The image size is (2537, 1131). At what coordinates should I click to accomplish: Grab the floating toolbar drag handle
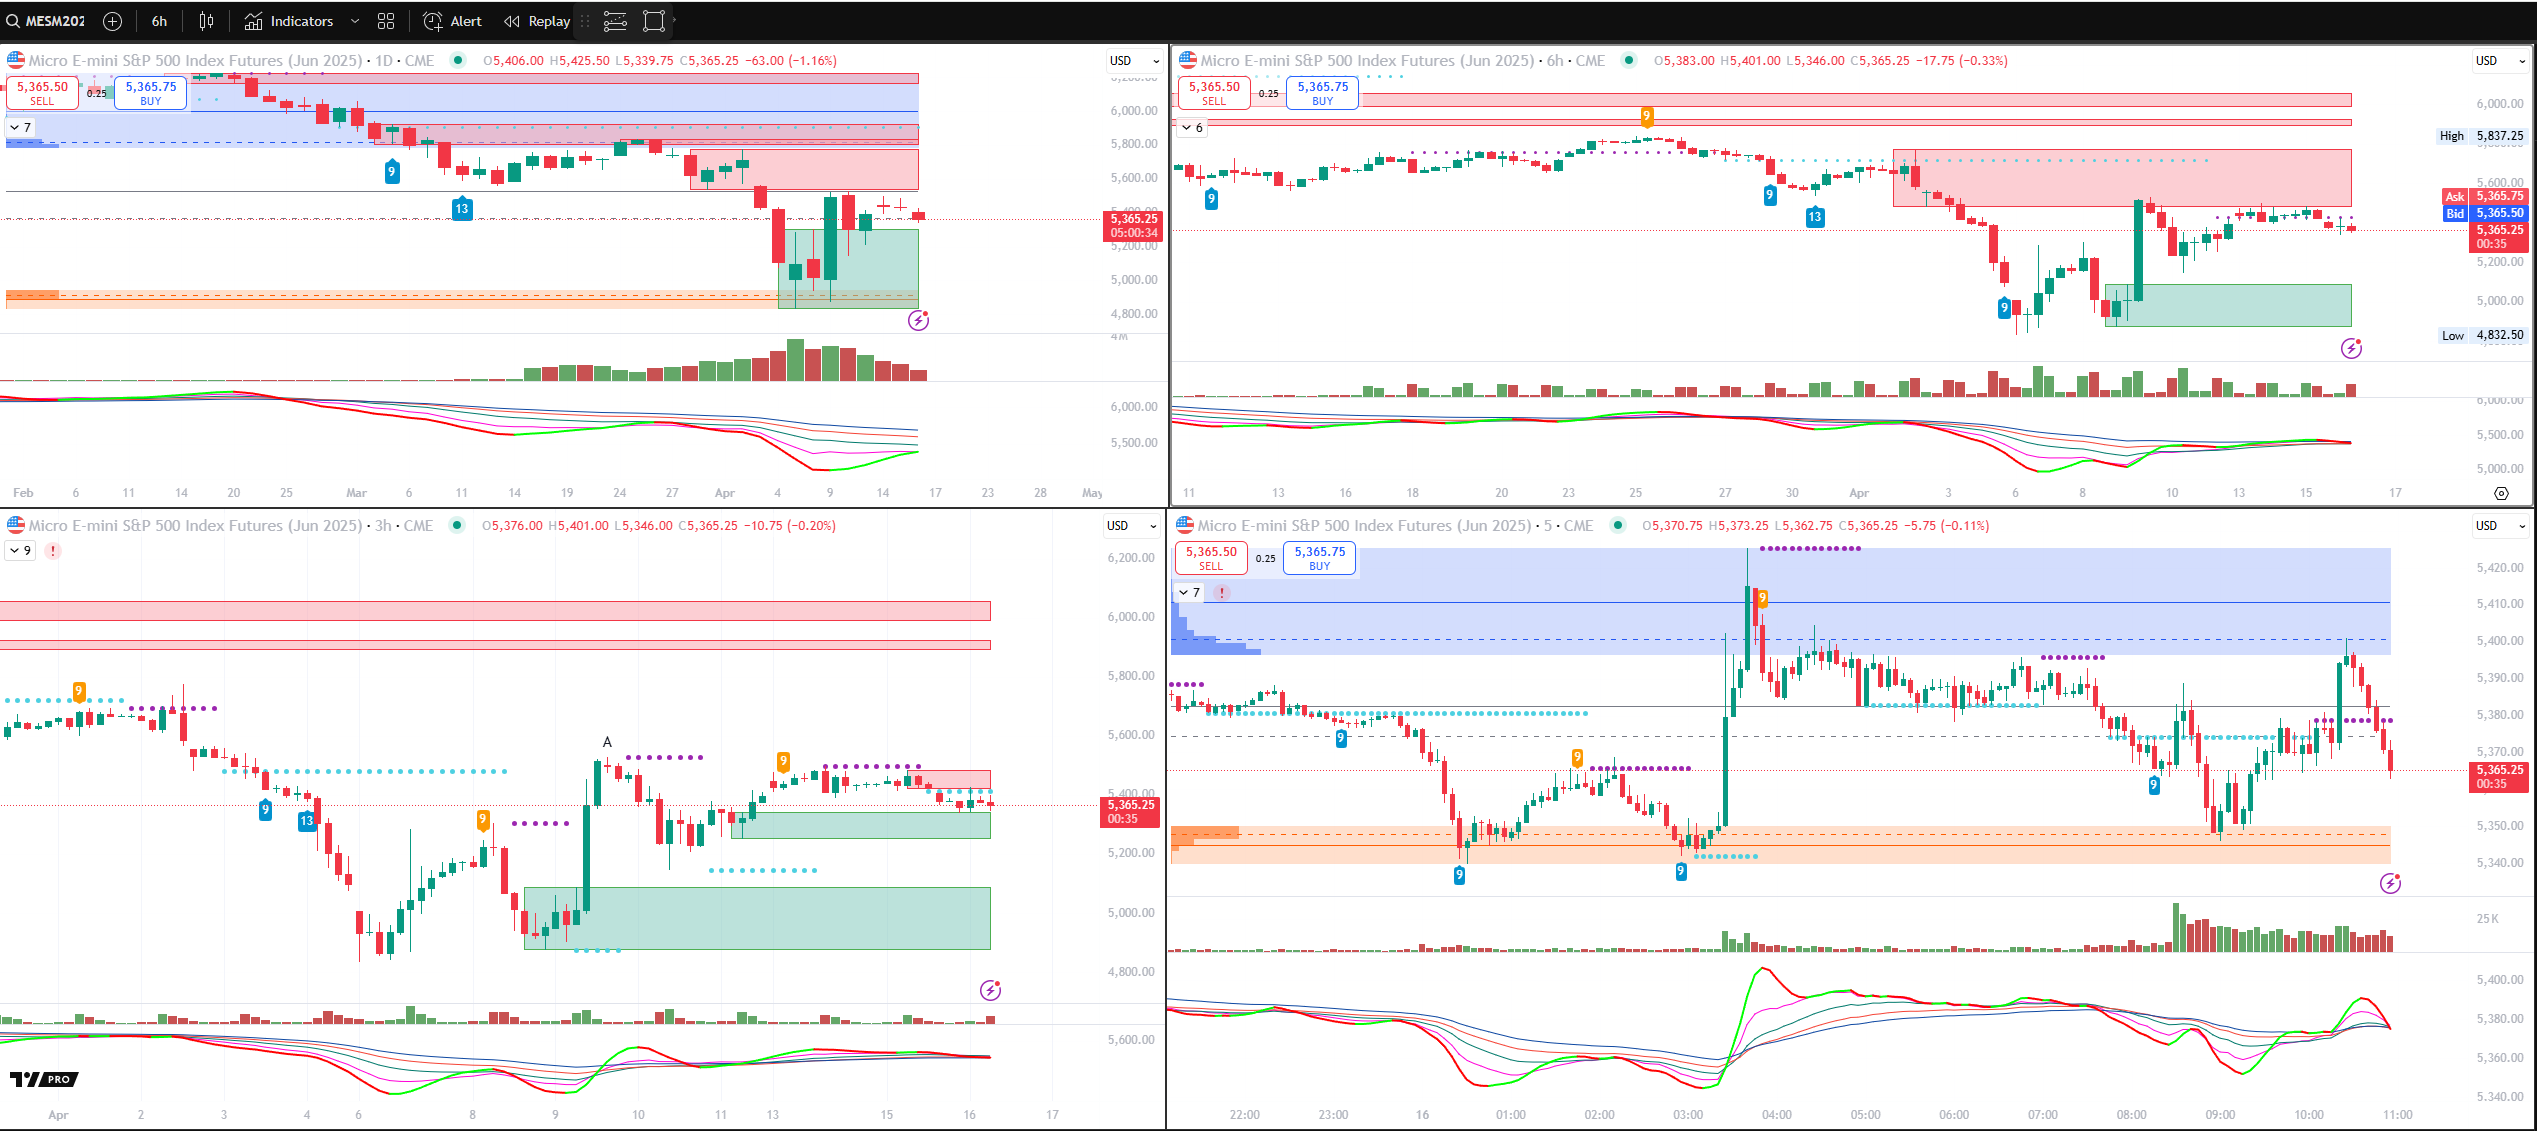[x=585, y=21]
